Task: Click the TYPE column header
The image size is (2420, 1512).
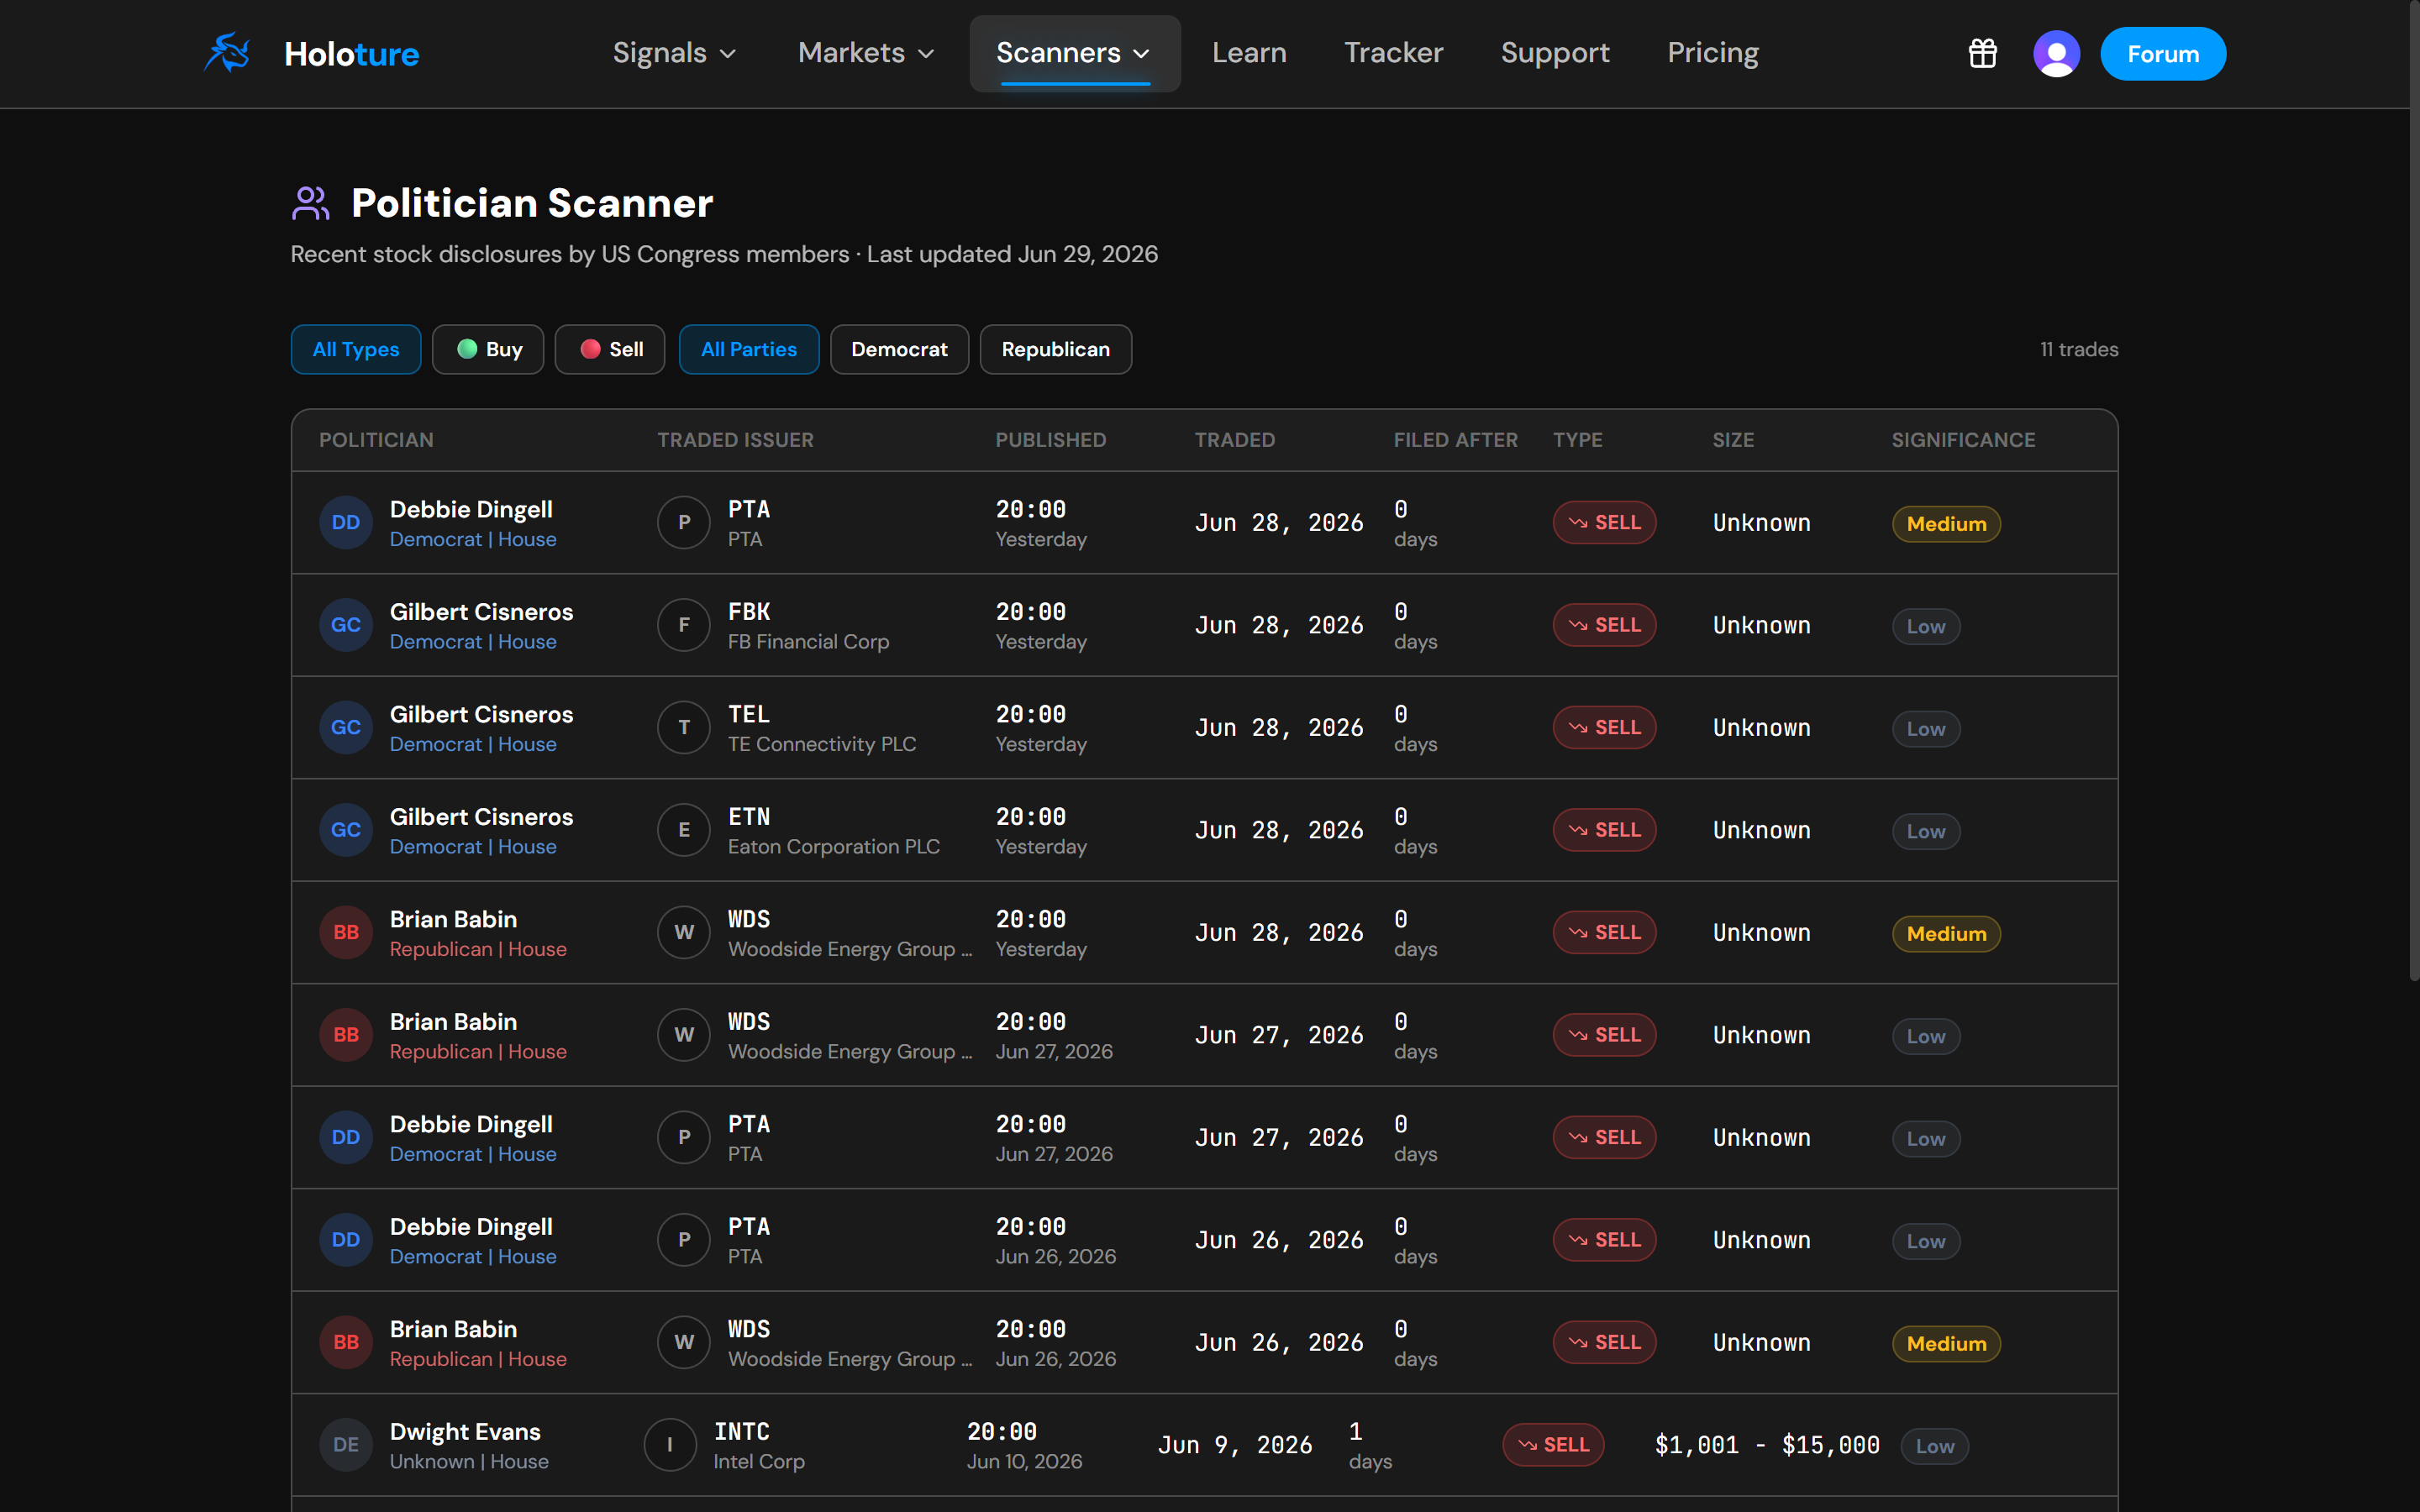Action: 1577,440
